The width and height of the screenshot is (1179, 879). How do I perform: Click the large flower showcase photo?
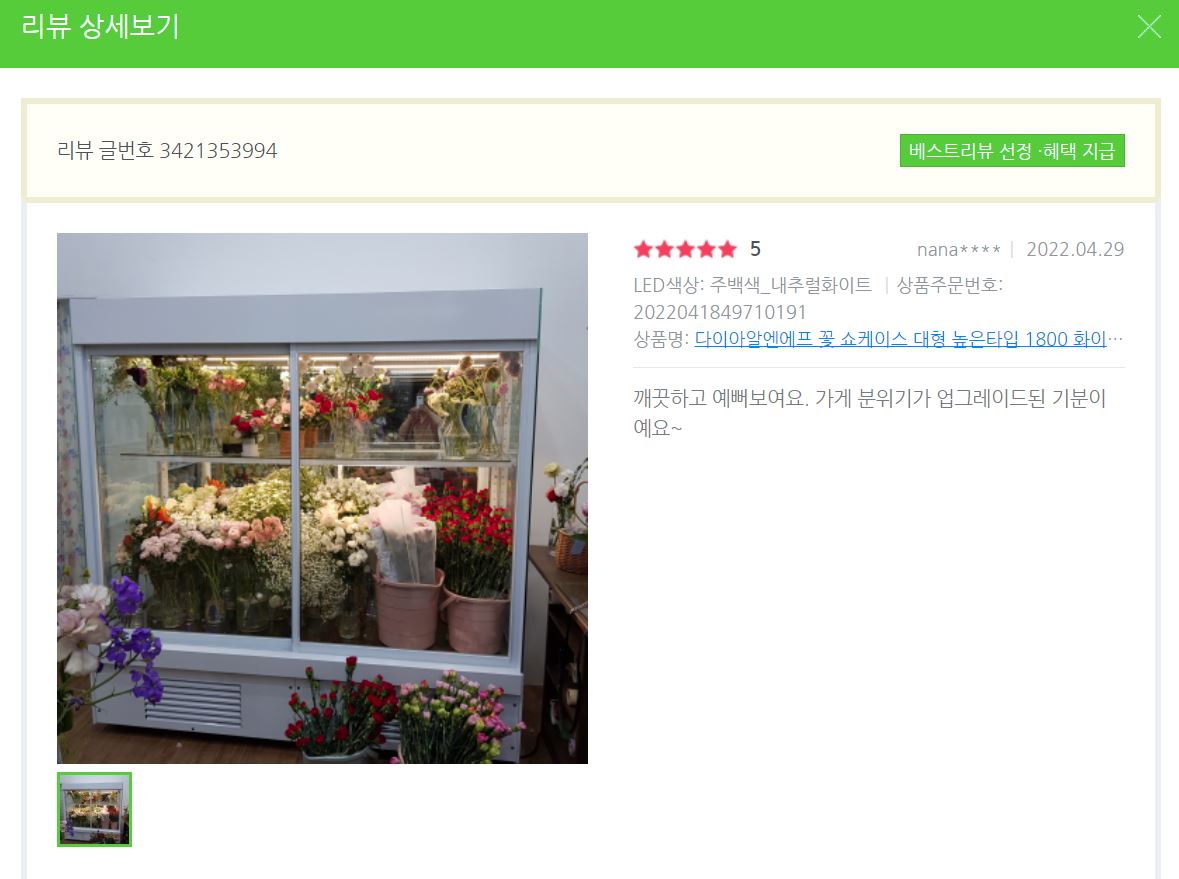point(323,499)
